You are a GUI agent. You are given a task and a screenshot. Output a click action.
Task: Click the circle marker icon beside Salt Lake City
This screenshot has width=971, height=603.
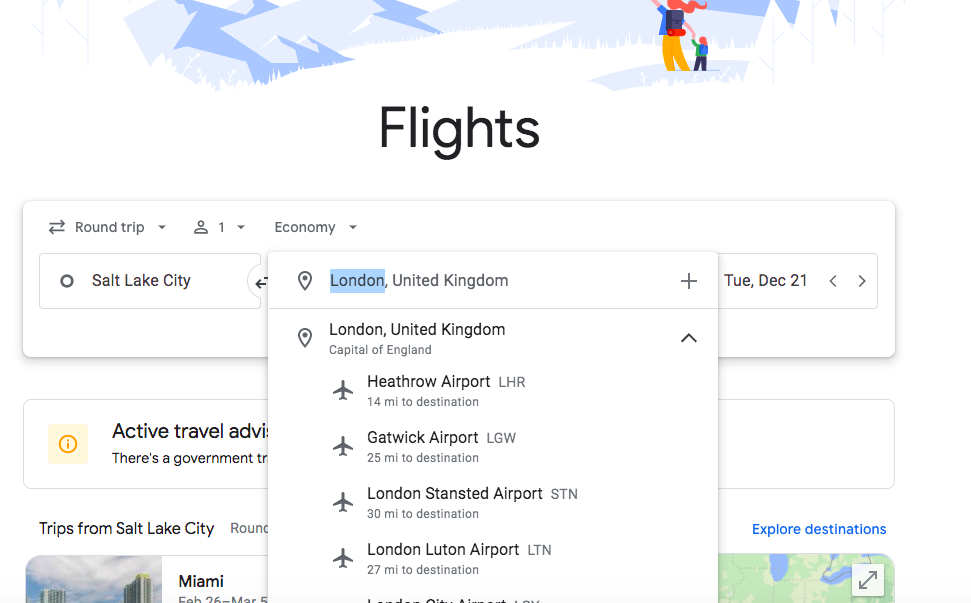(x=66, y=280)
